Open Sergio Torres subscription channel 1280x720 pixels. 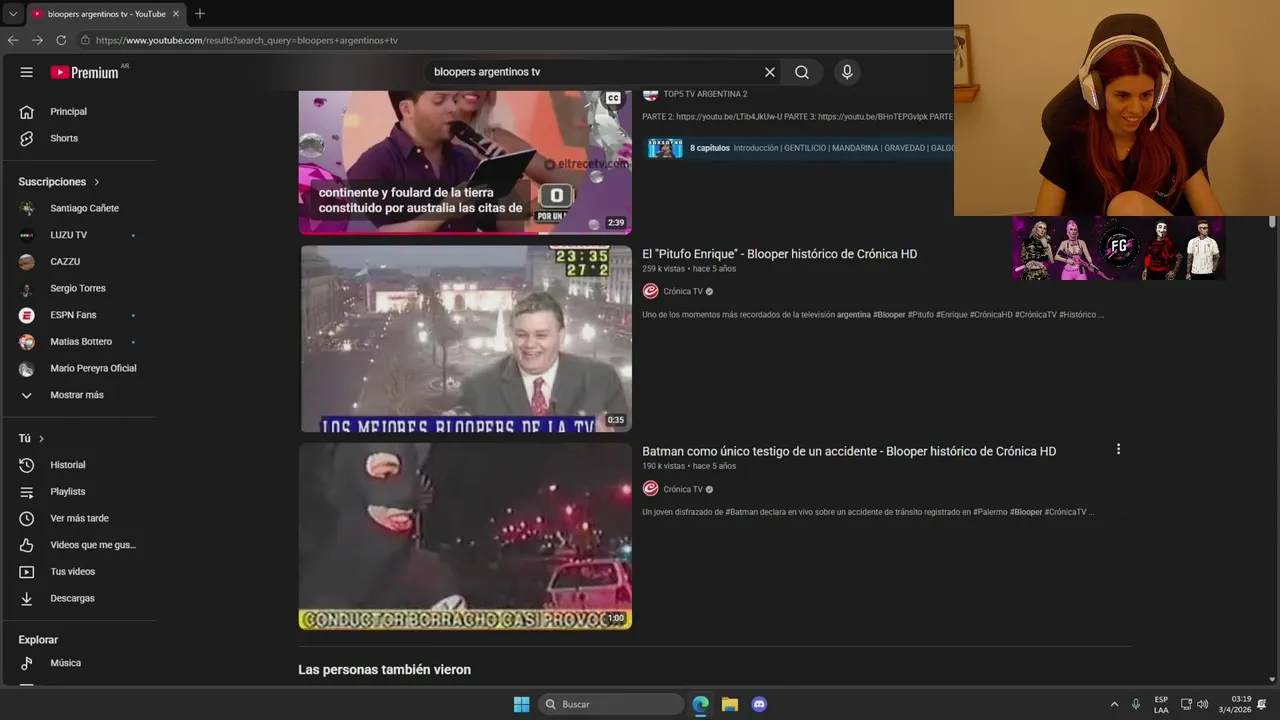click(x=78, y=288)
